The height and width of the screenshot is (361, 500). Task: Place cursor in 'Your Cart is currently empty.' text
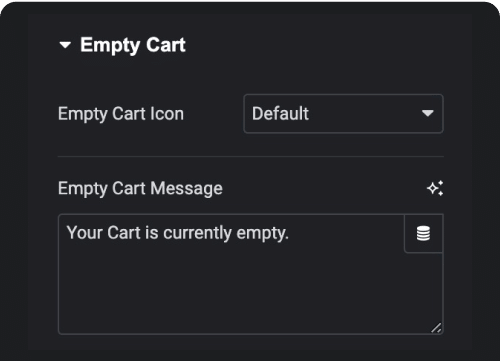tap(177, 233)
